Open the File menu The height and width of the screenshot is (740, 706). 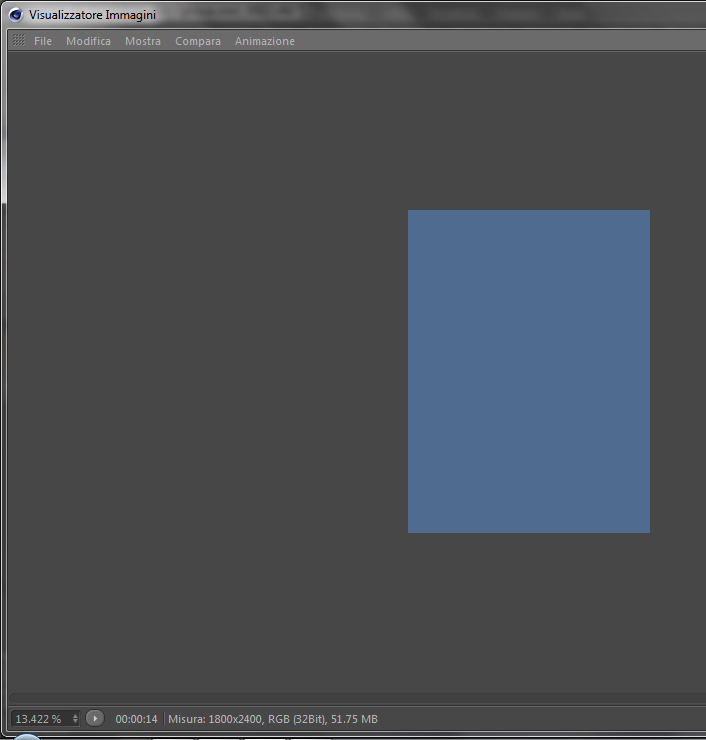coord(43,41)
